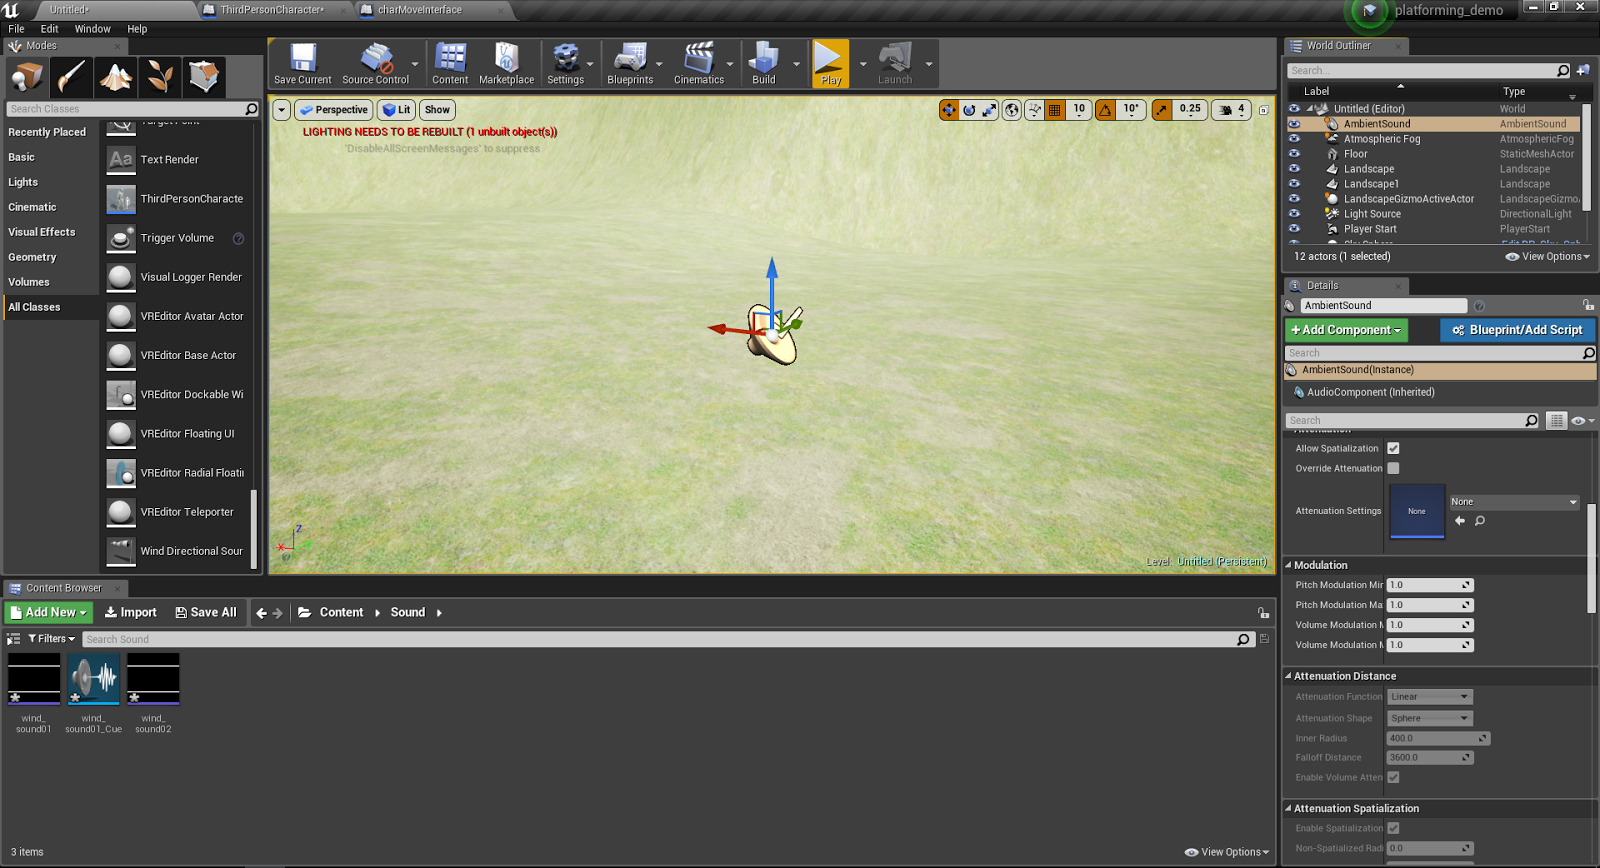Open Attenuation Function Linear dropdown

1430,697
